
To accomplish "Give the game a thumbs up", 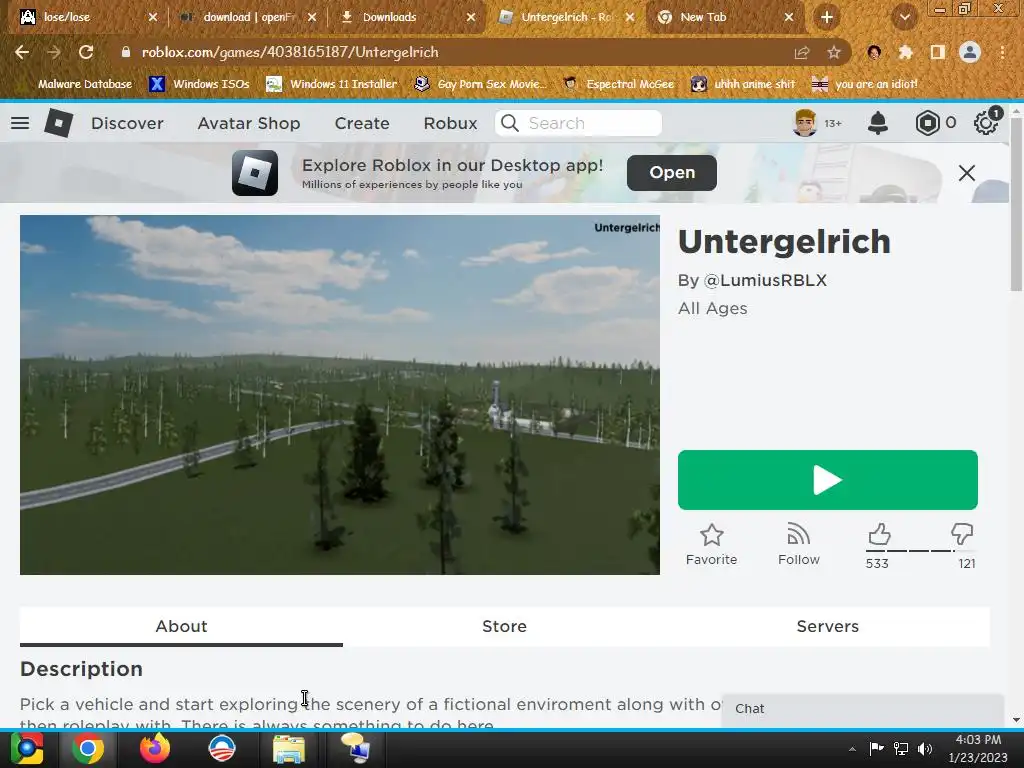I will click(x=879, y=534).
